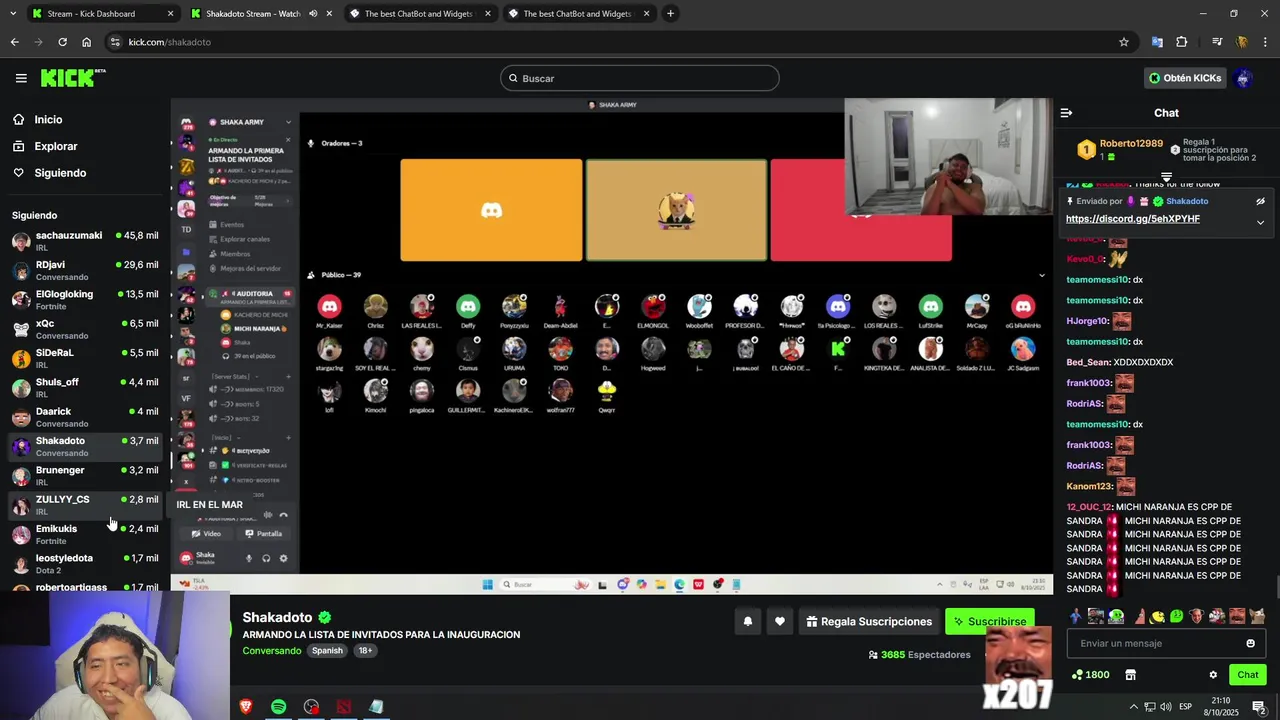Open browser three-dot menu
Viewport: 1280px width, 720px height.
(x=1266, y=42)
